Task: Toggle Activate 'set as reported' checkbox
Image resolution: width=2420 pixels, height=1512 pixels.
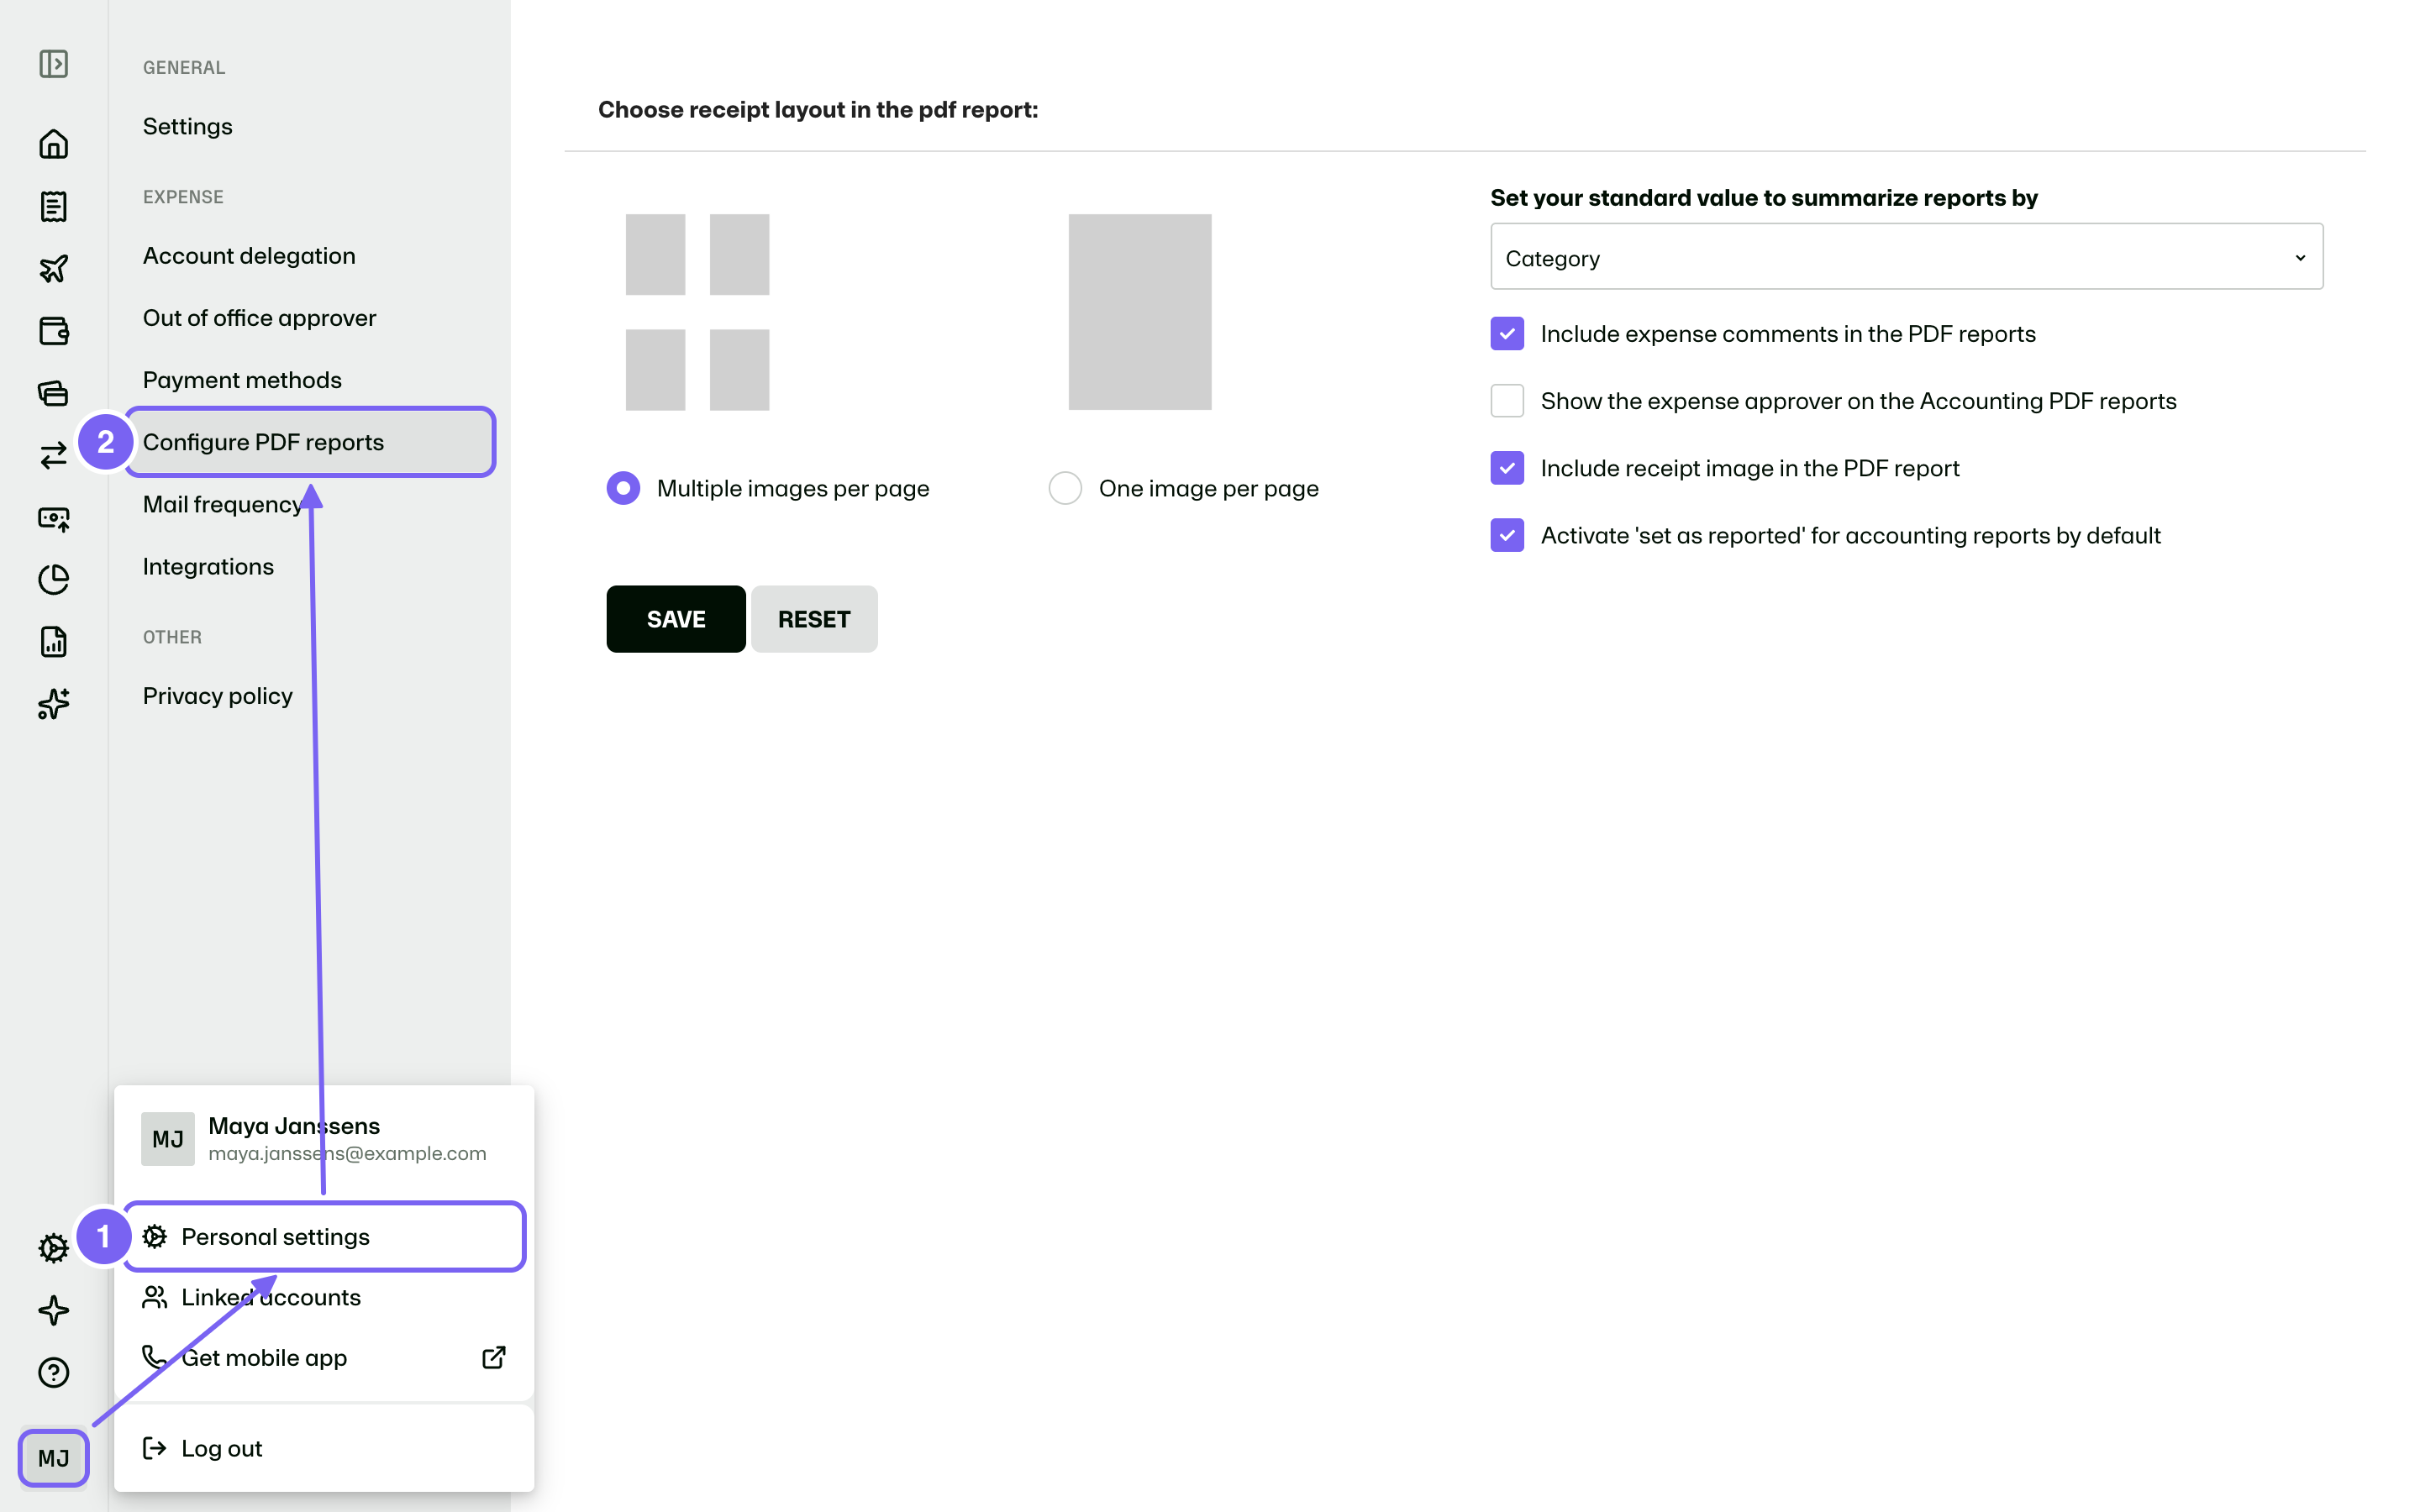Action: [x=1506, y=535]
